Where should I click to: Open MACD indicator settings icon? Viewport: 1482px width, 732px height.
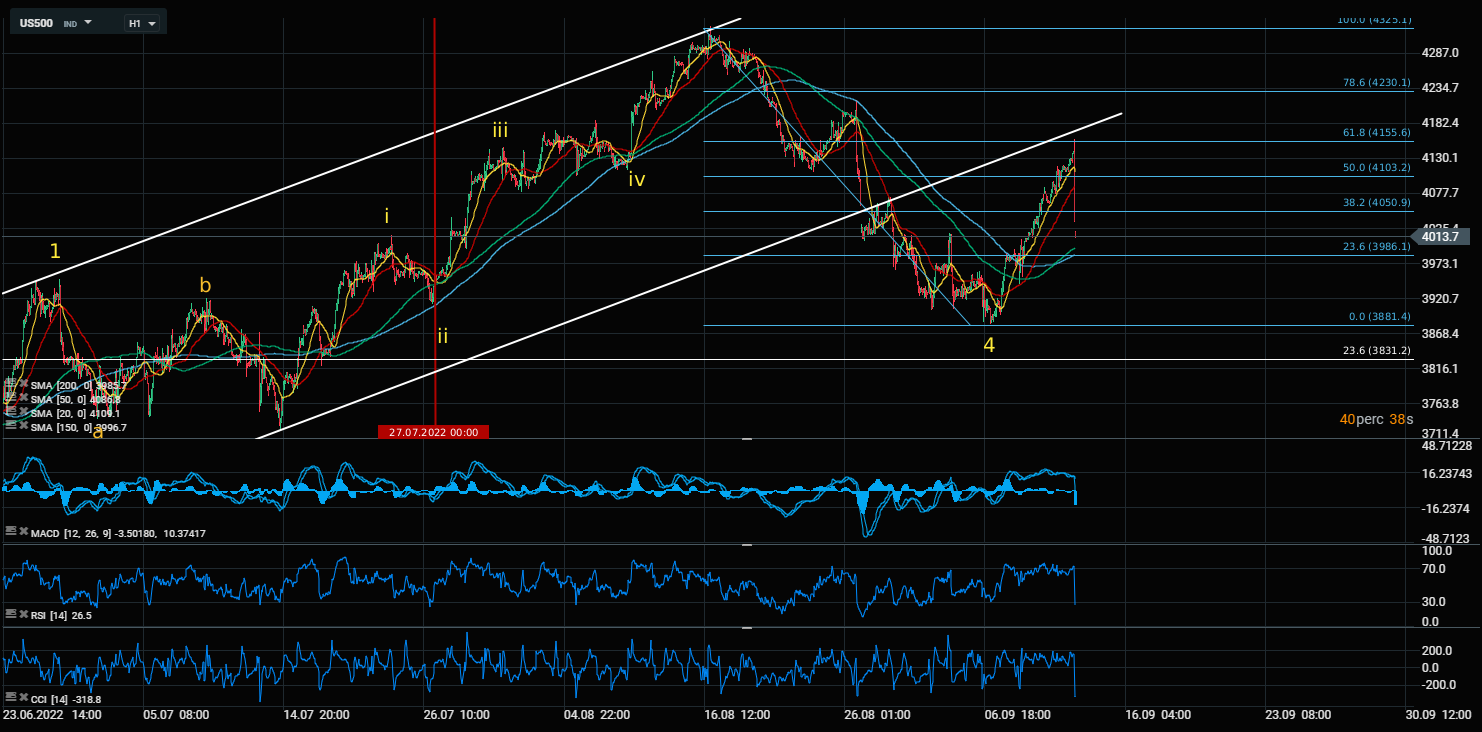tap(11, 533)
